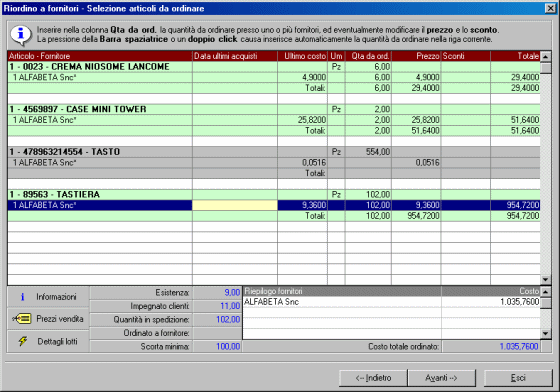
Task: Click the Qta da ord. column header
Action: tap(368, 56)
